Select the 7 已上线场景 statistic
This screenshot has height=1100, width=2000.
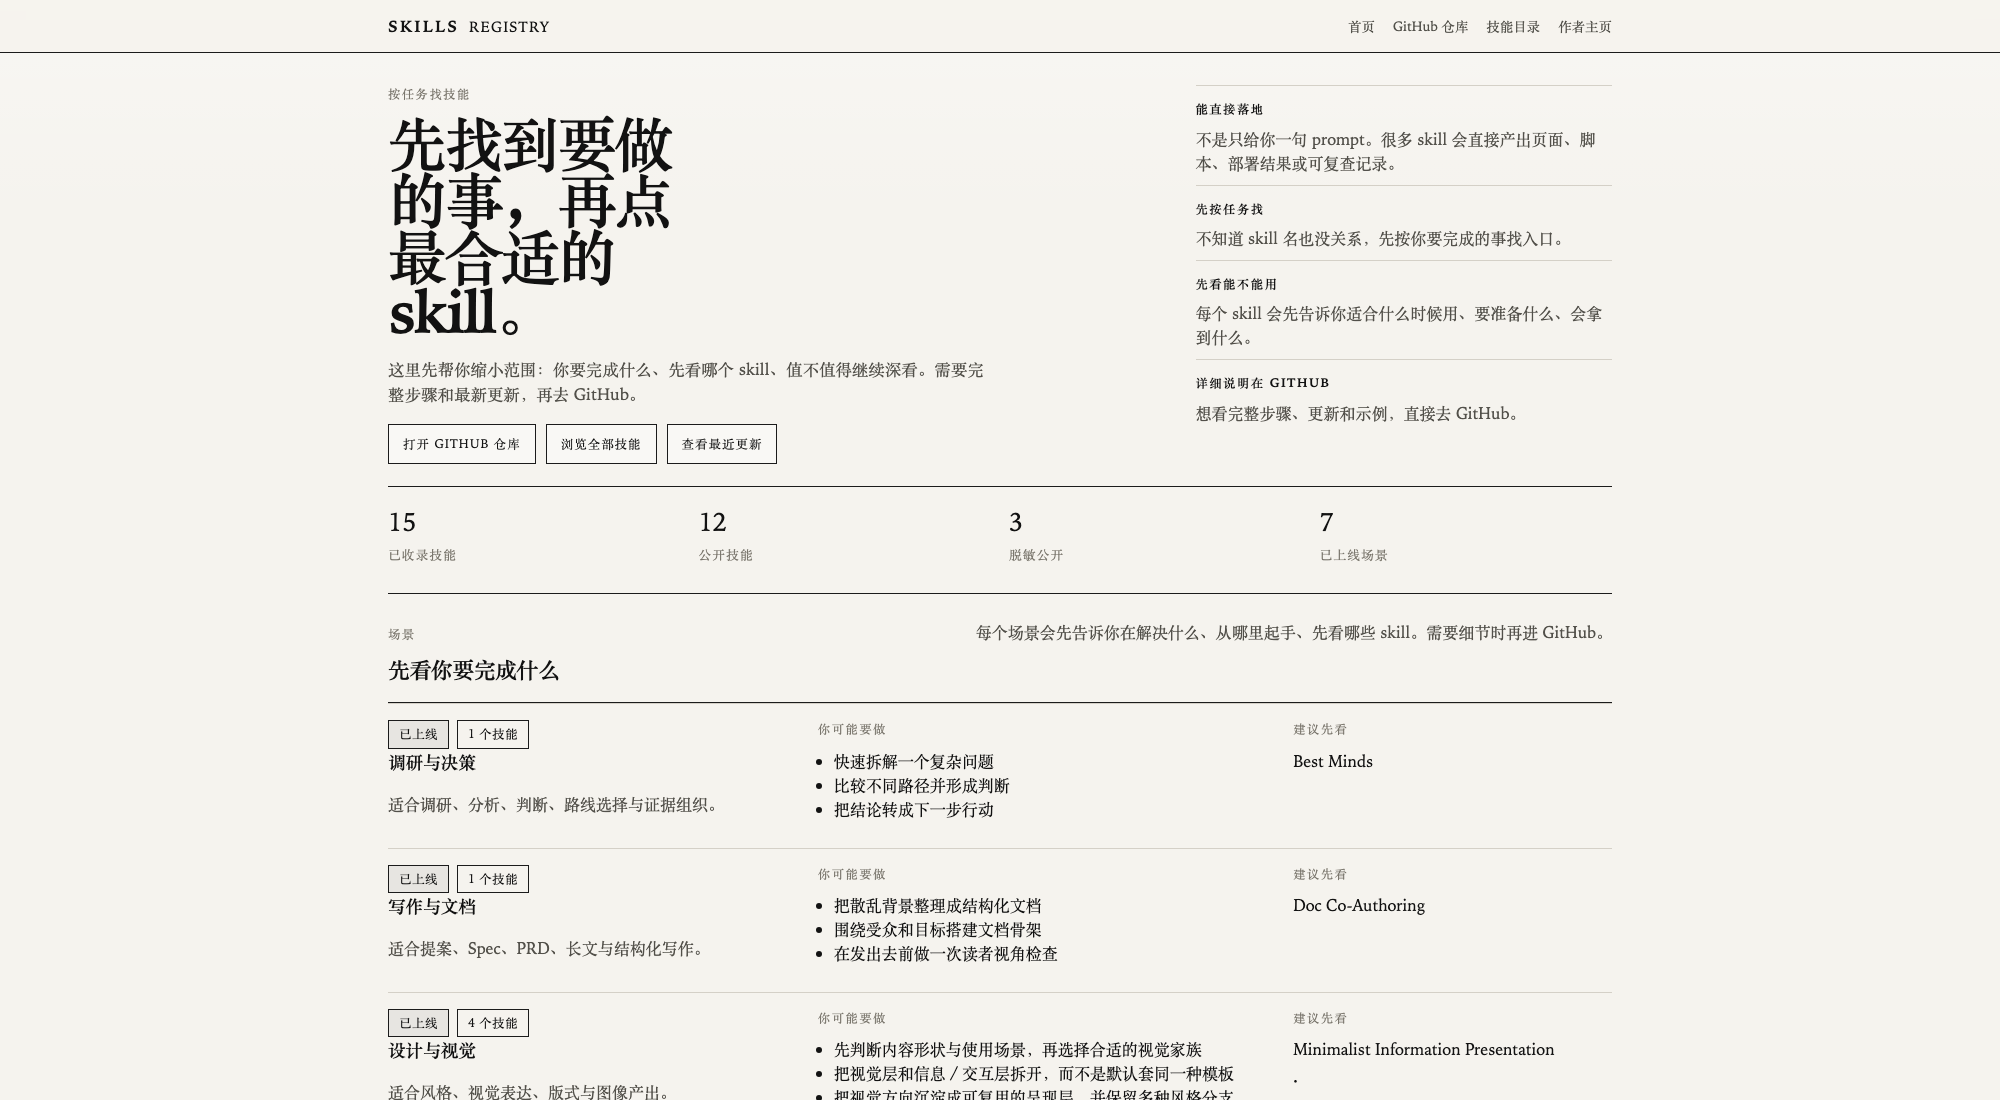pyautogui.click(x=1354, y=536)
